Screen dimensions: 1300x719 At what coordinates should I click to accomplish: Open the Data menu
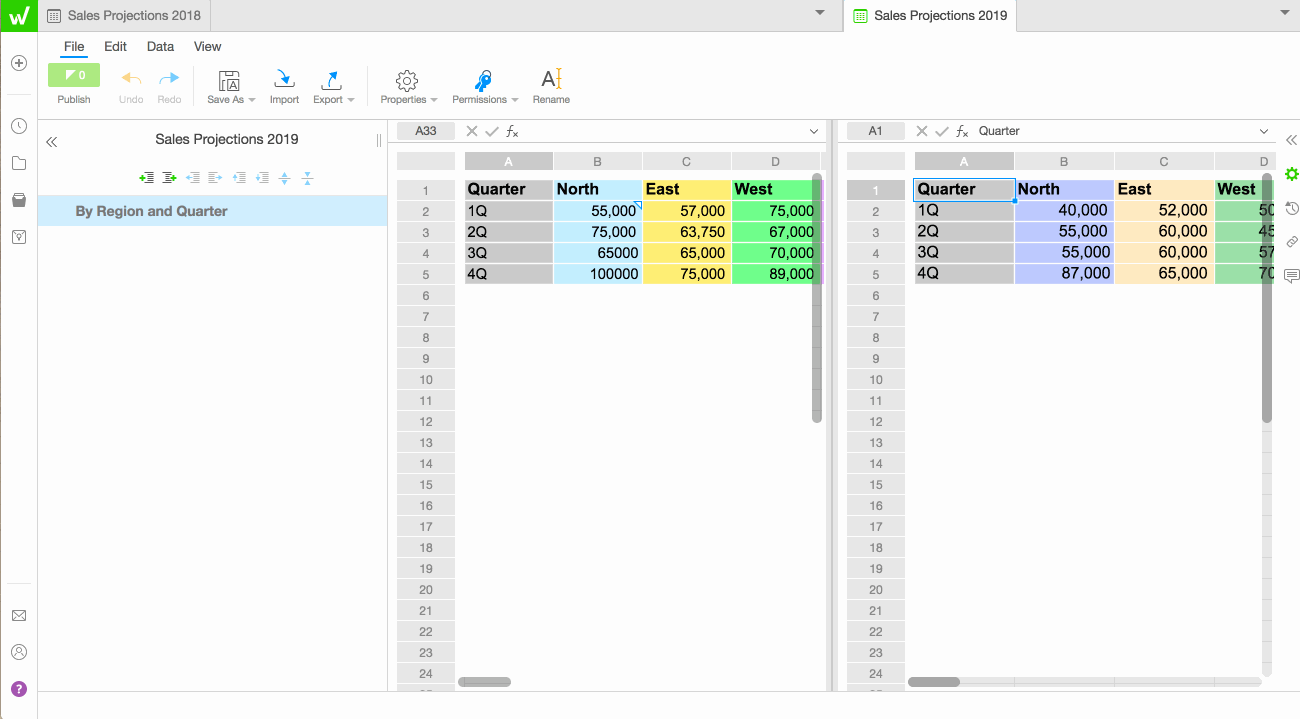160,46
